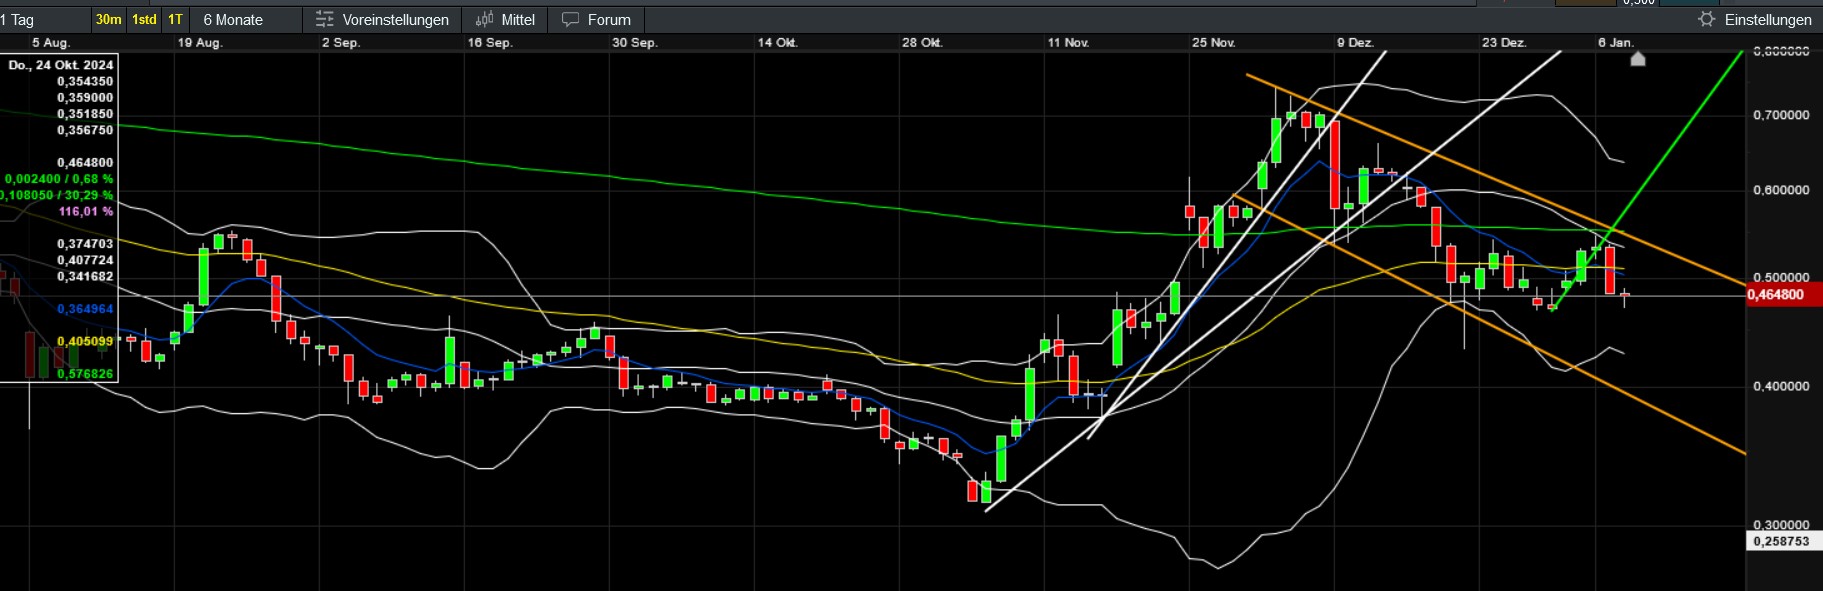Click the gear icon for Einstellungen
The height and width of the screenshot is (591, 1823).
click(x=1707, y=19)
